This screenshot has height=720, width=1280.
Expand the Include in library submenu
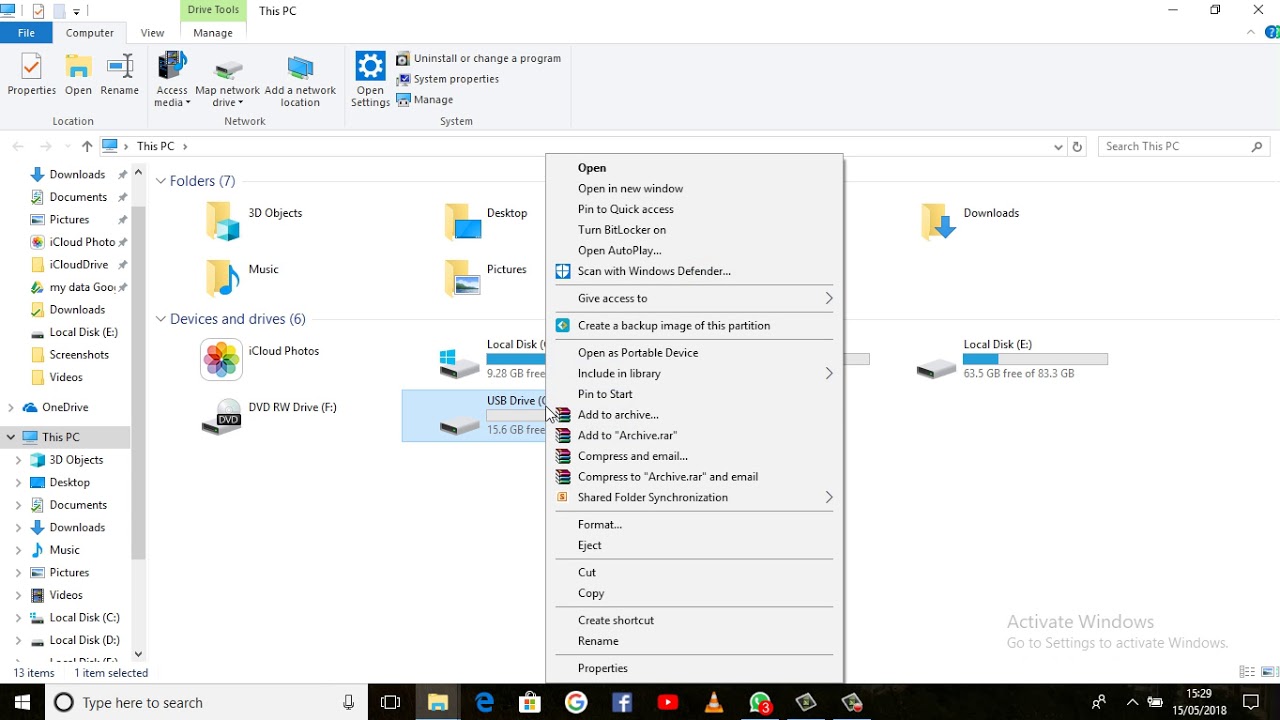click(x=694, y=373)
